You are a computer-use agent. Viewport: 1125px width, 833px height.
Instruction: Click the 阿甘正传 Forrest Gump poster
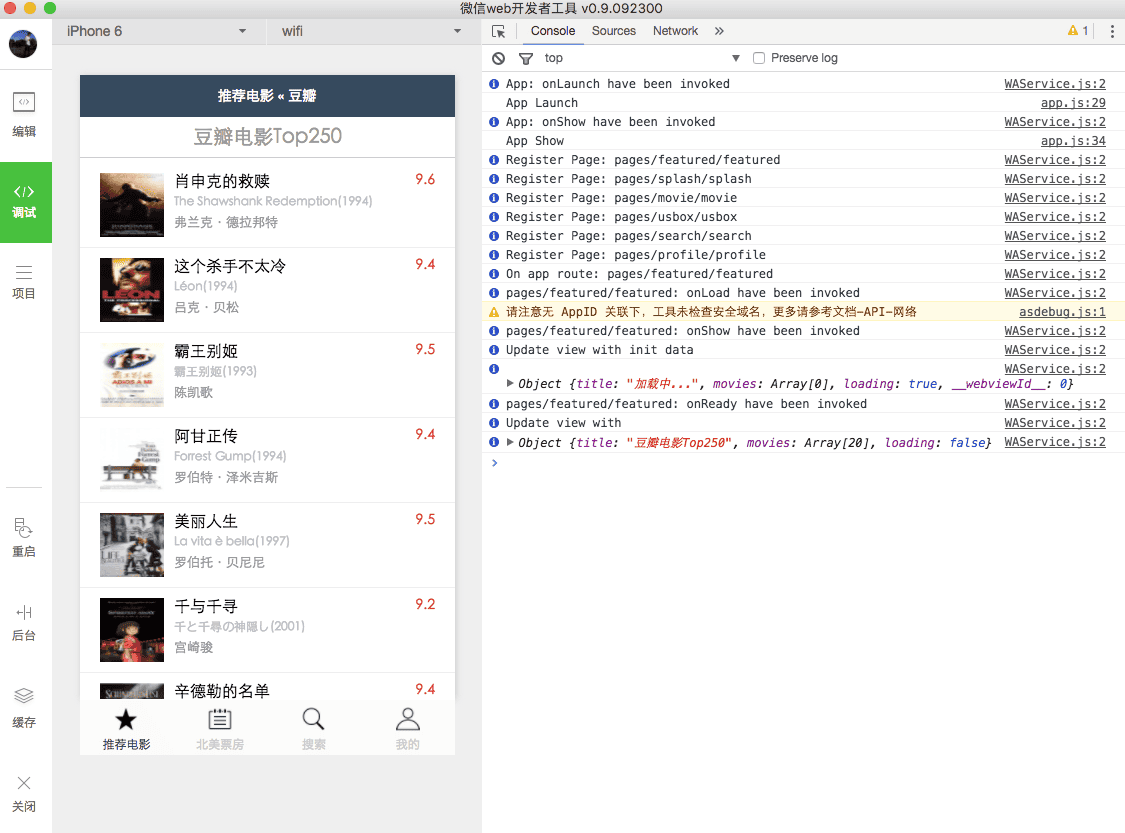point(132,460)
